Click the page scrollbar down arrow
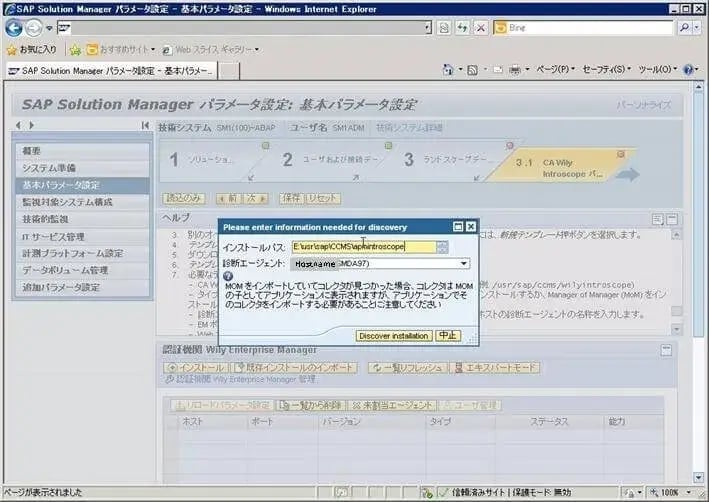The image size is (709, 502). tap(698, 477)
